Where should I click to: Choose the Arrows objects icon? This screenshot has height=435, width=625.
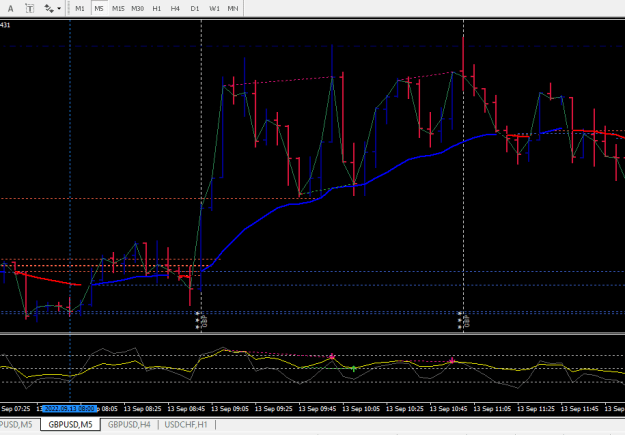coord(49,8)
